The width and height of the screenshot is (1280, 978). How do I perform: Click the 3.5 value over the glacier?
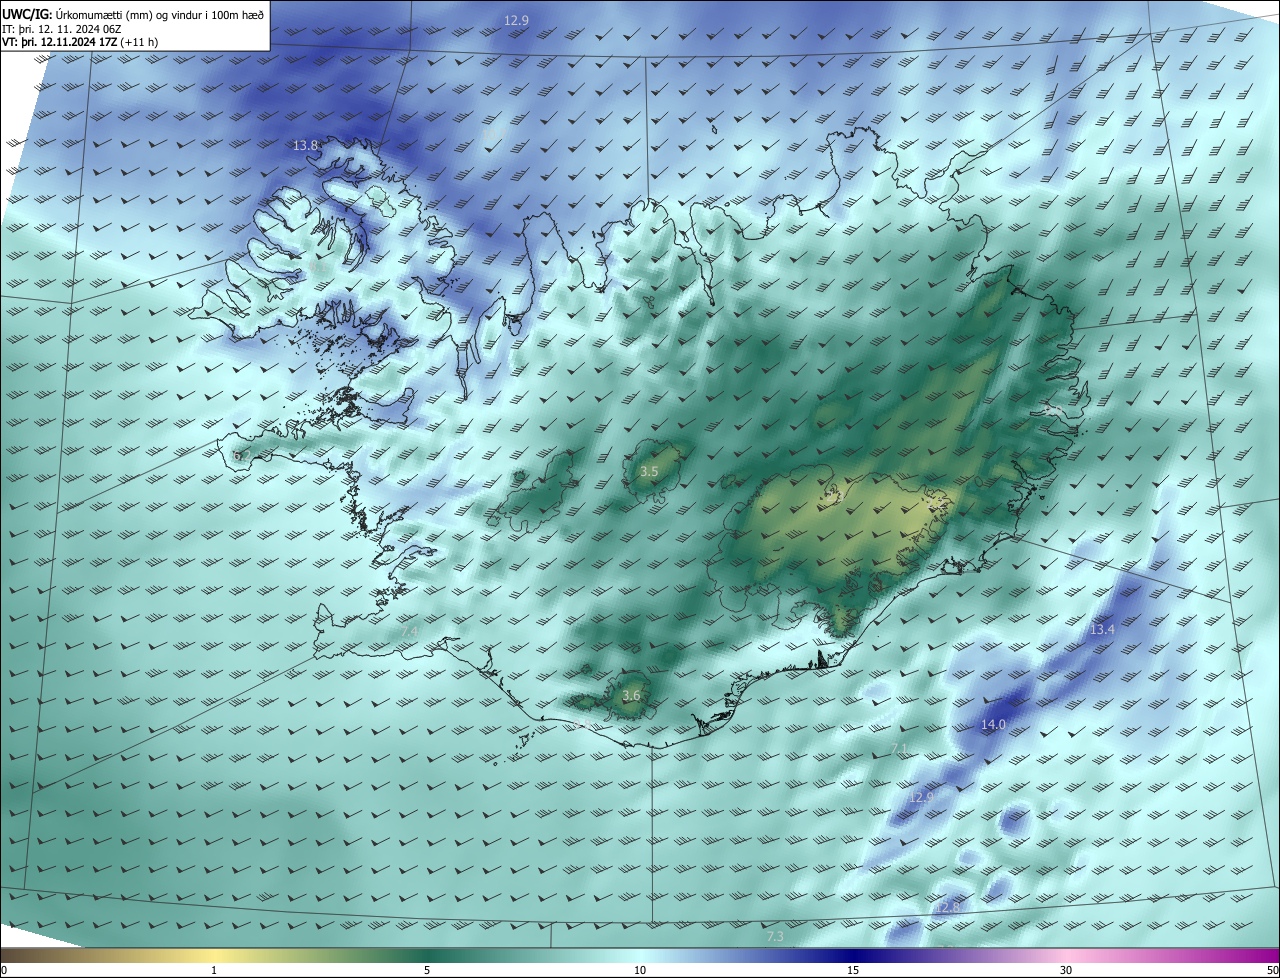(x=649, y=471)
